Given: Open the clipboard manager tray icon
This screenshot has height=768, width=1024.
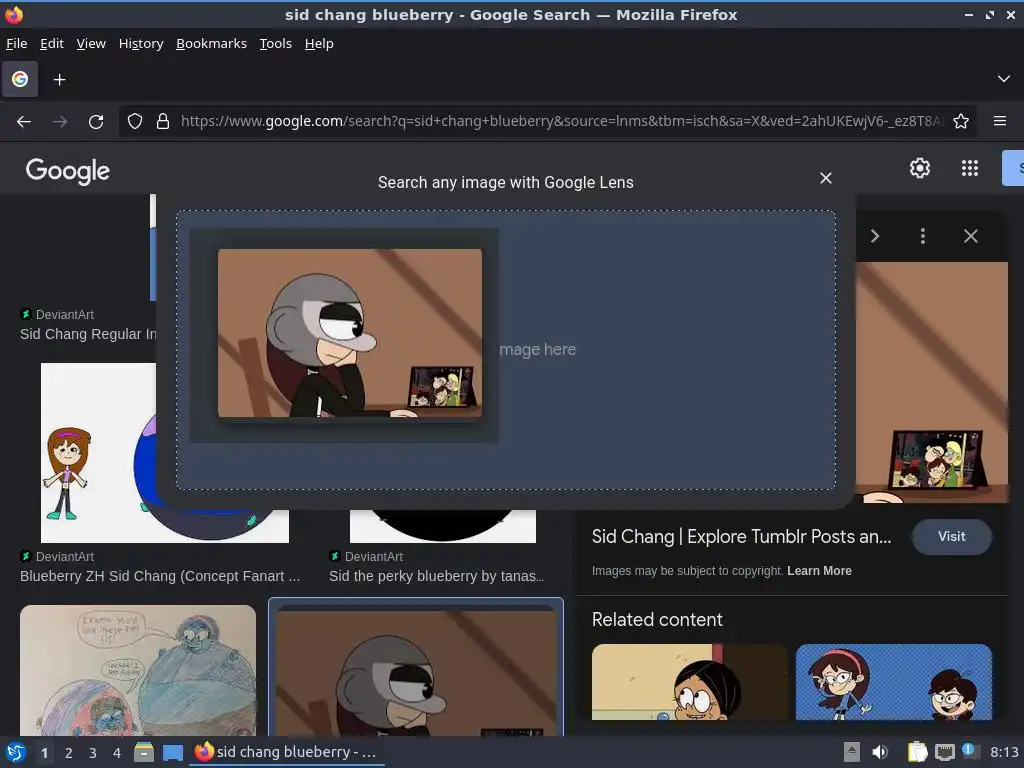Looking at the screenshot, I should click(917, 752).
